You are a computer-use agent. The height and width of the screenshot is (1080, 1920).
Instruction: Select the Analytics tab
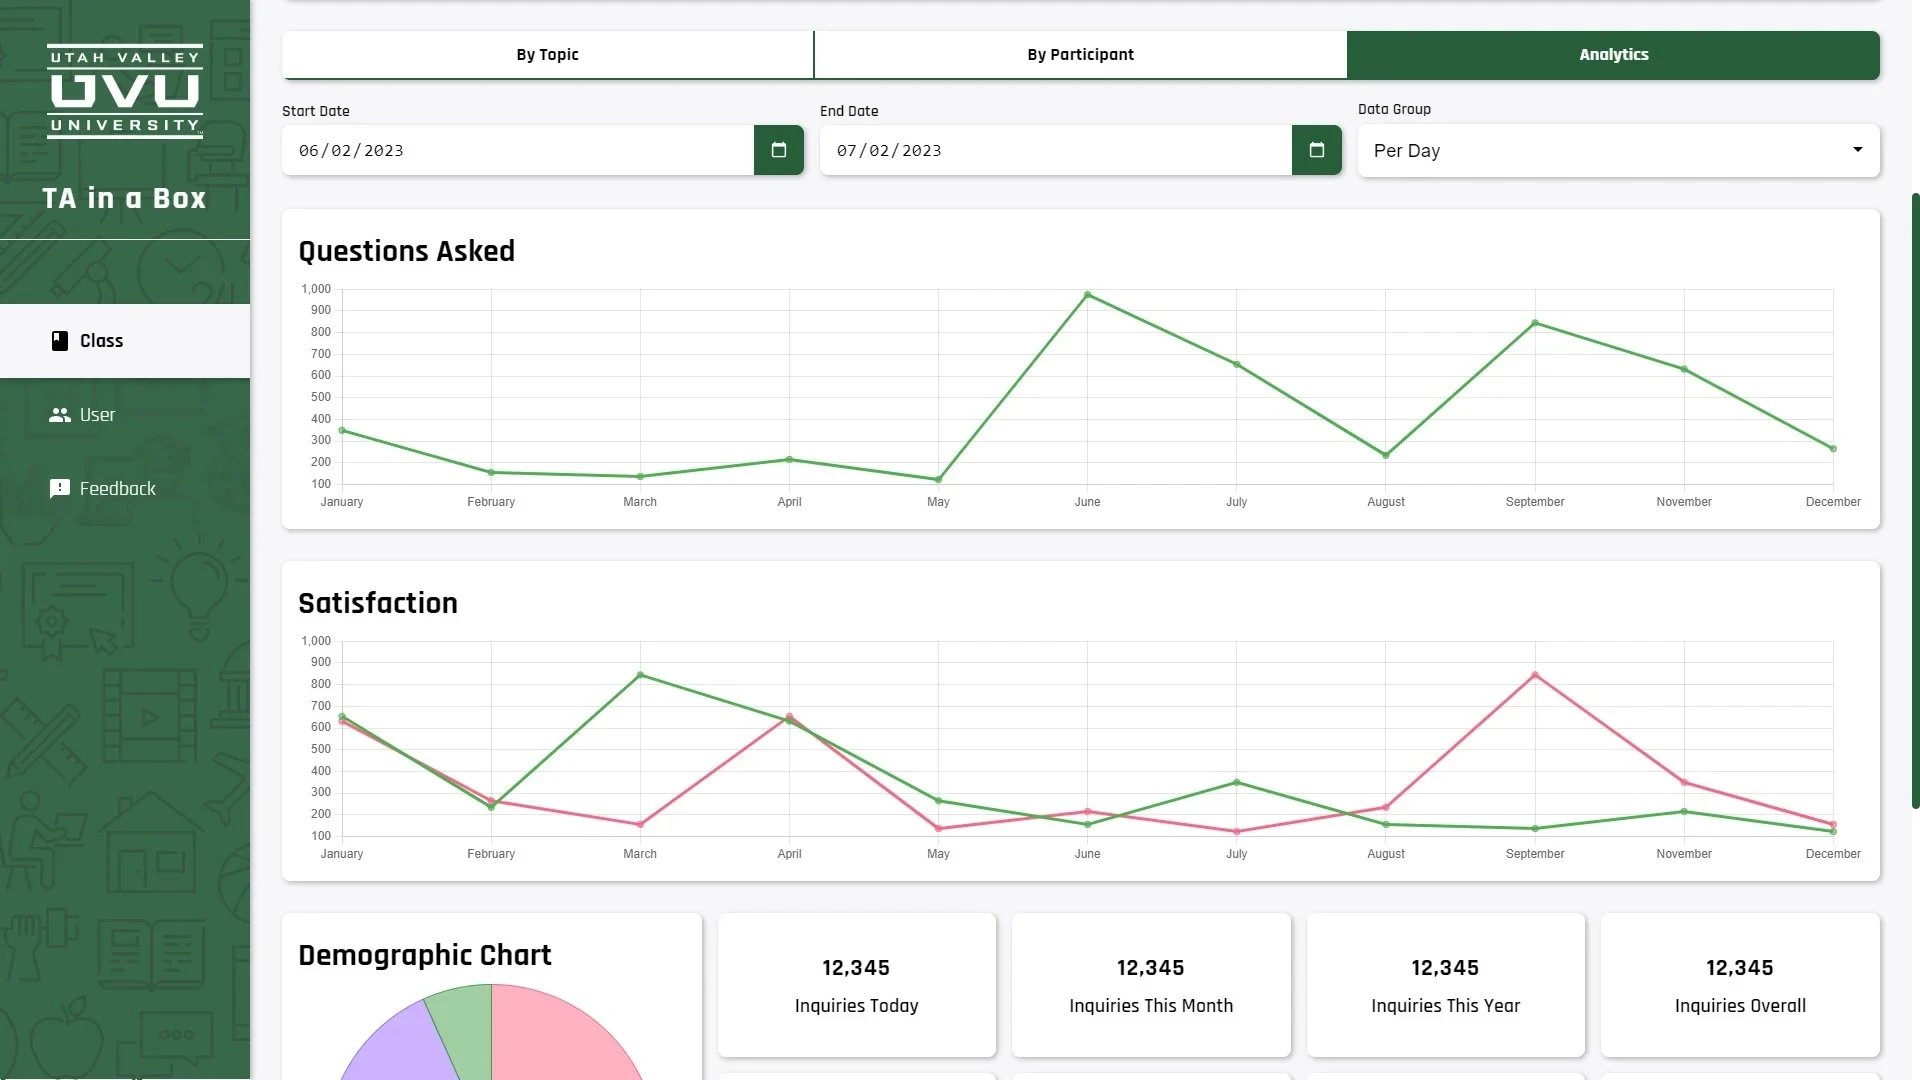click(1613, 55)
